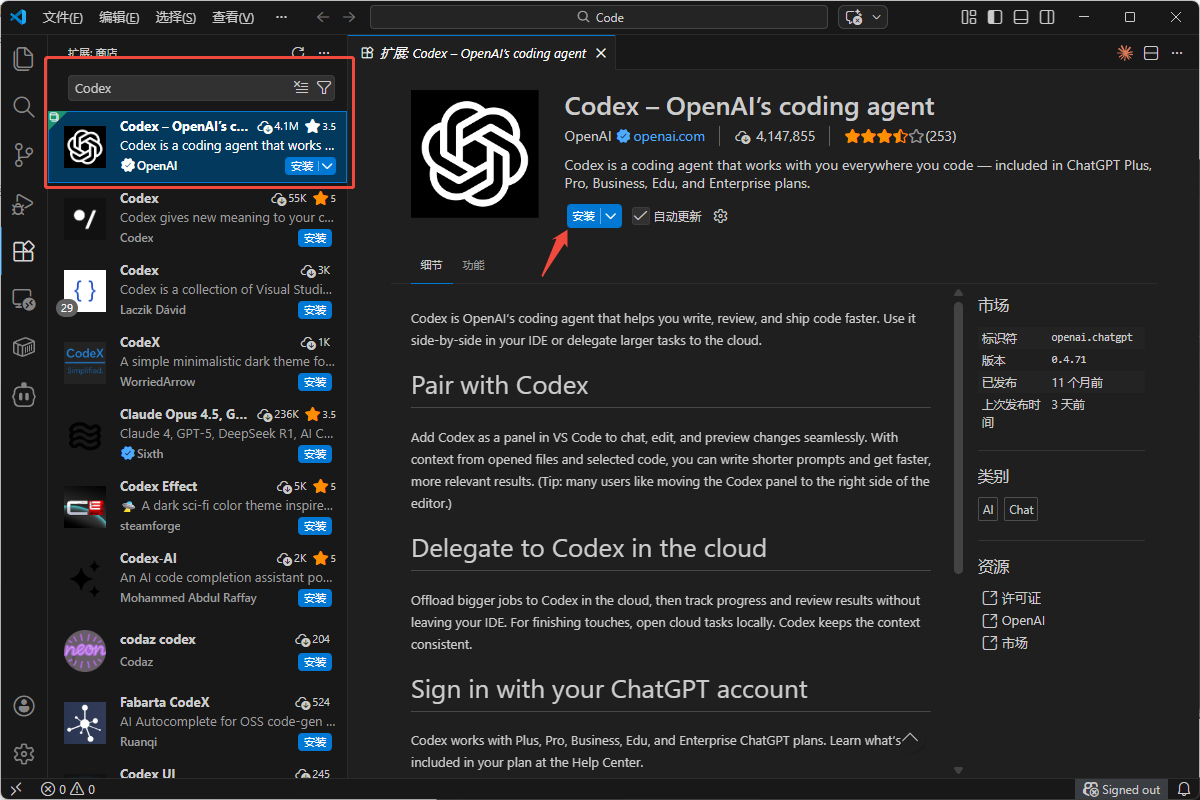Go back with the navigation arrow
Screen dimensions: 1200x800
[322, 17]
